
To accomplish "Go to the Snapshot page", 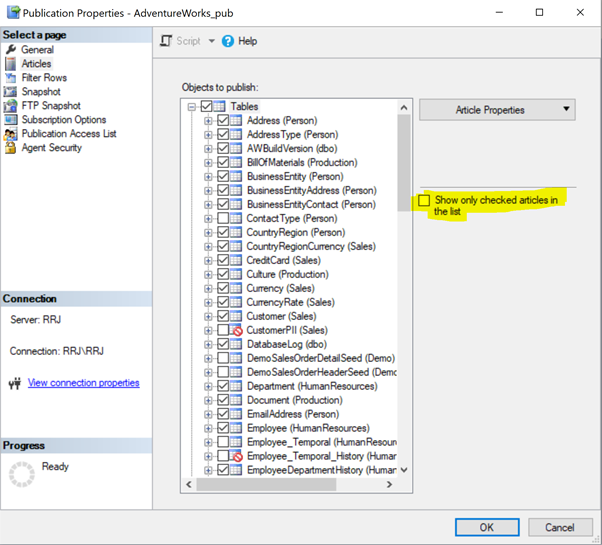I will click(x=41, y=92).
